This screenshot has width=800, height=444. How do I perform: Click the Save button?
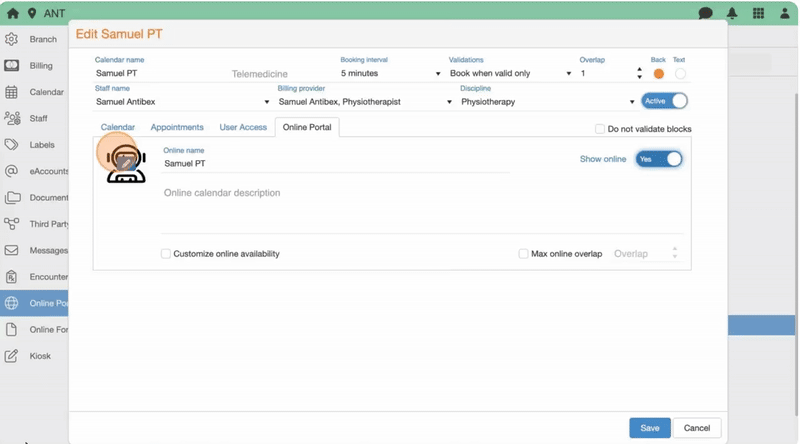[x=650, y=428]
